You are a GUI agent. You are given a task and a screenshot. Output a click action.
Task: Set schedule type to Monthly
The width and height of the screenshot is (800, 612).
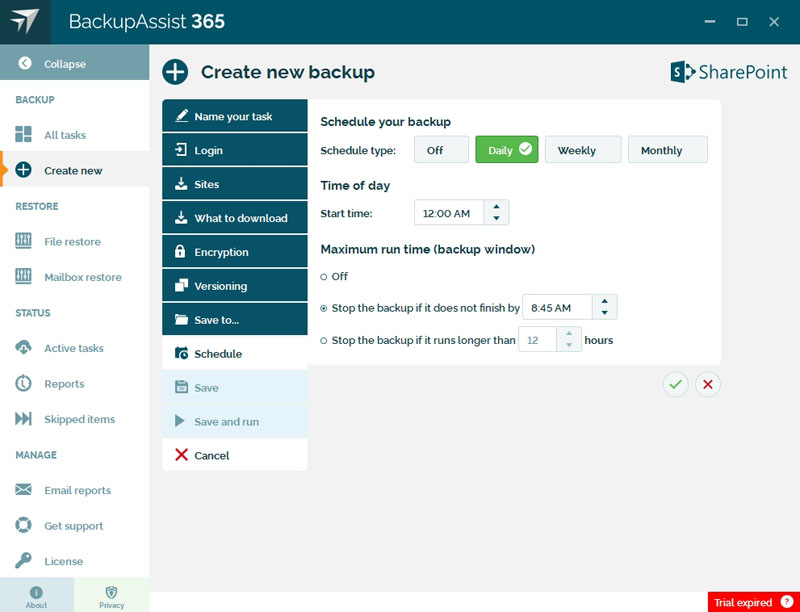click(x=668, y=149)
